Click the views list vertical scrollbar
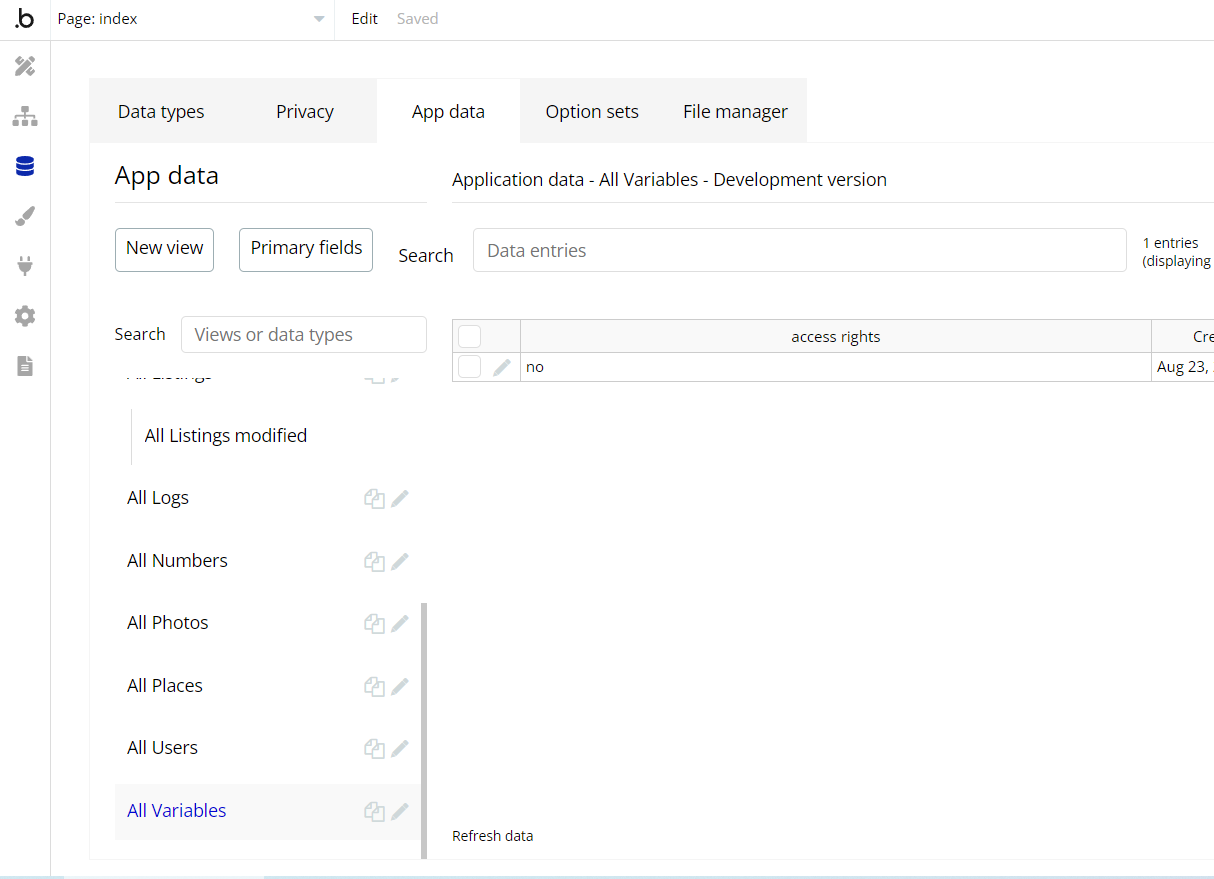 coord(424,730)
